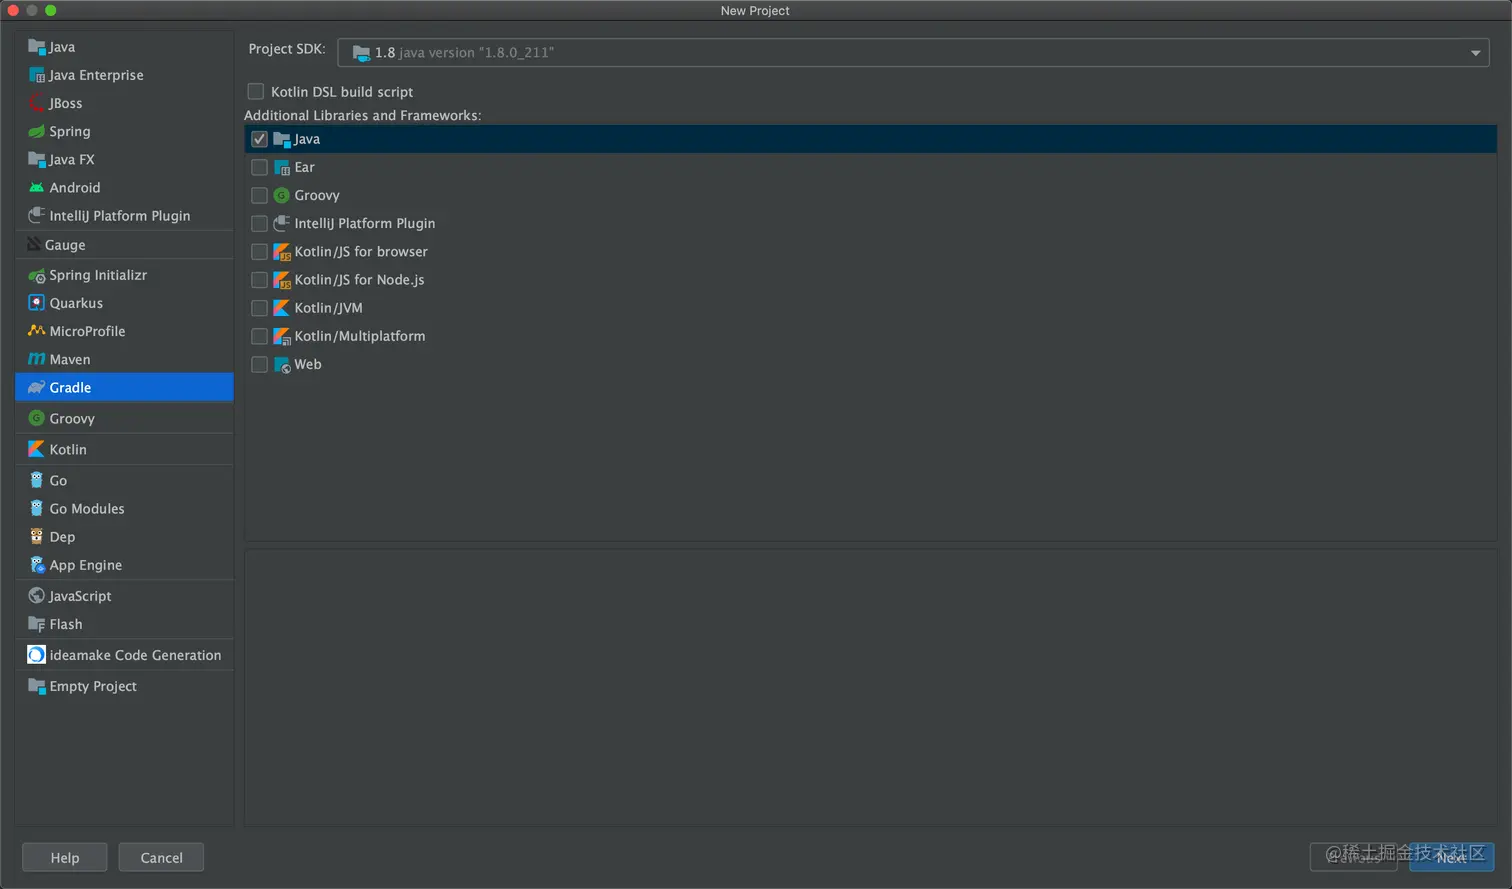Select 'App Engine' project type label
The height and width of the screenshot is (889, 1512).
tap(86, 565)
